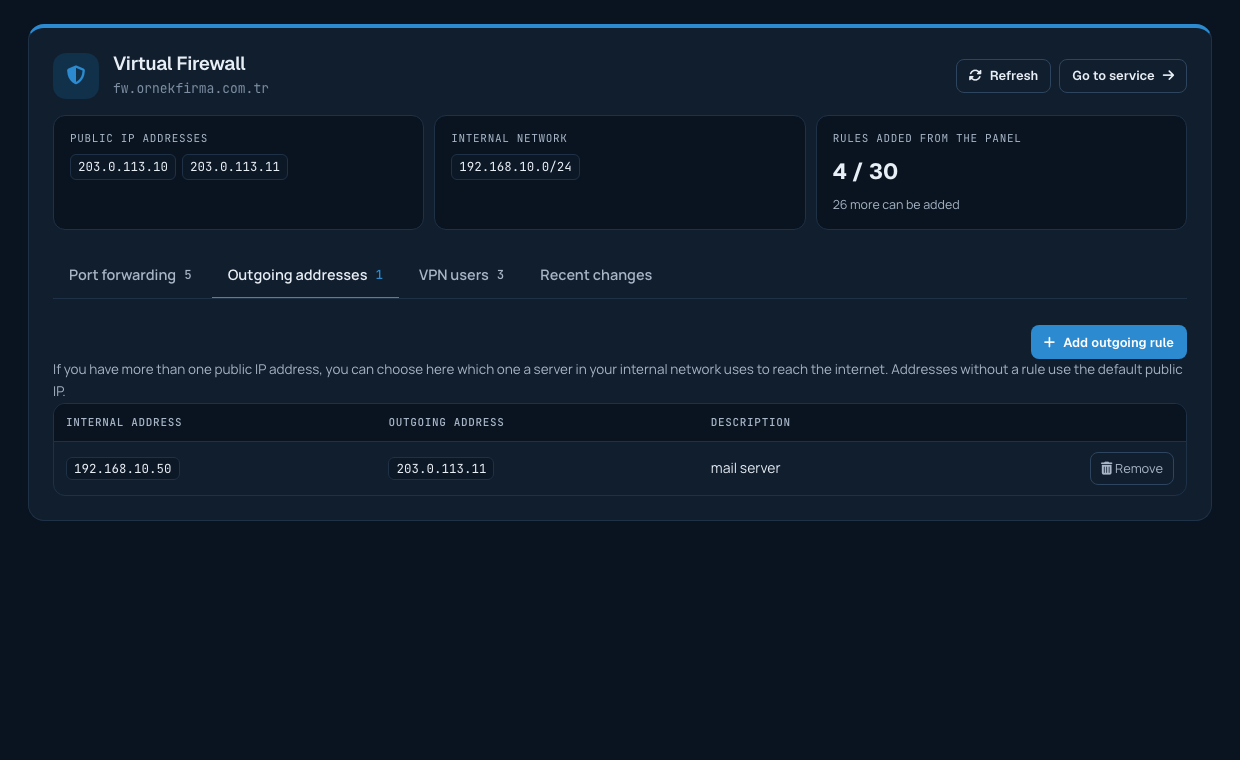
Task: Remove the mail server outgoing rule
Action: click(x=1132, y=468)
